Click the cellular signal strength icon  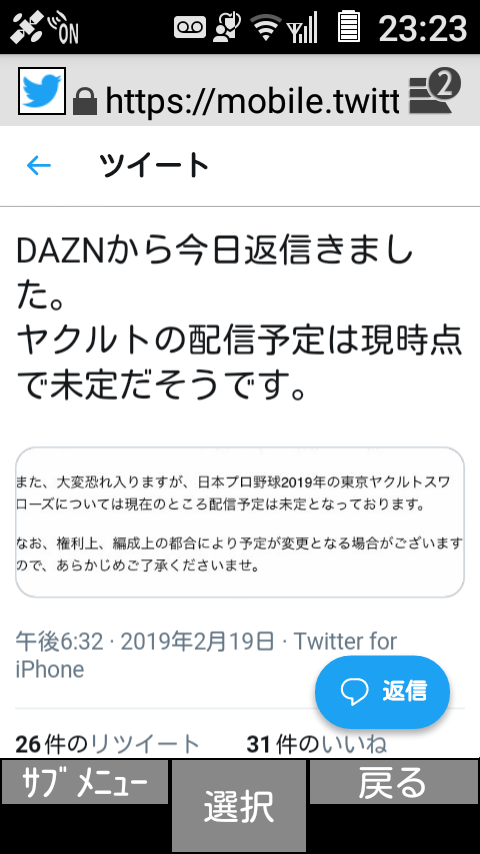302,28
